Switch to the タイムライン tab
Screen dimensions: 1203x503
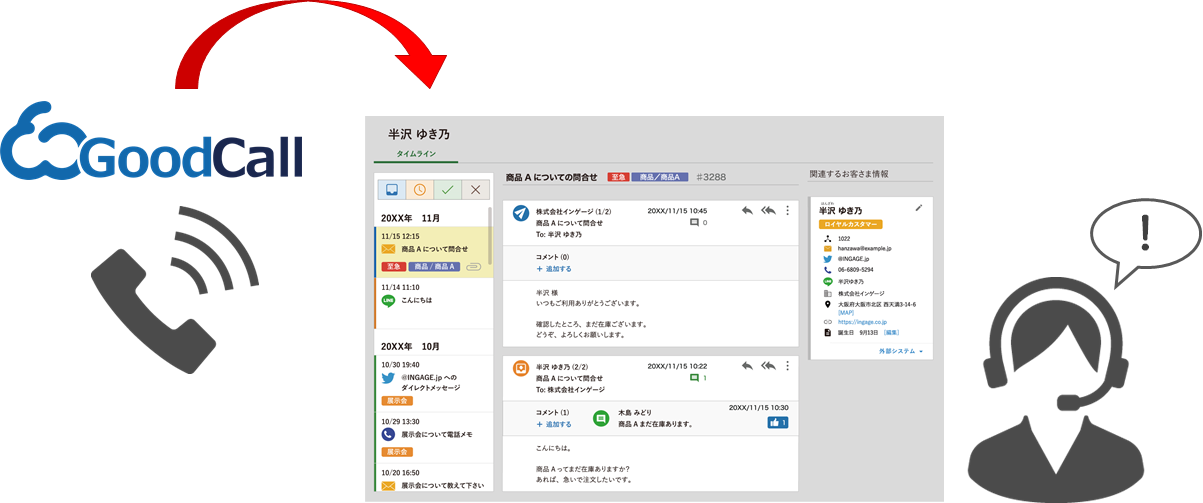(416, 156)
